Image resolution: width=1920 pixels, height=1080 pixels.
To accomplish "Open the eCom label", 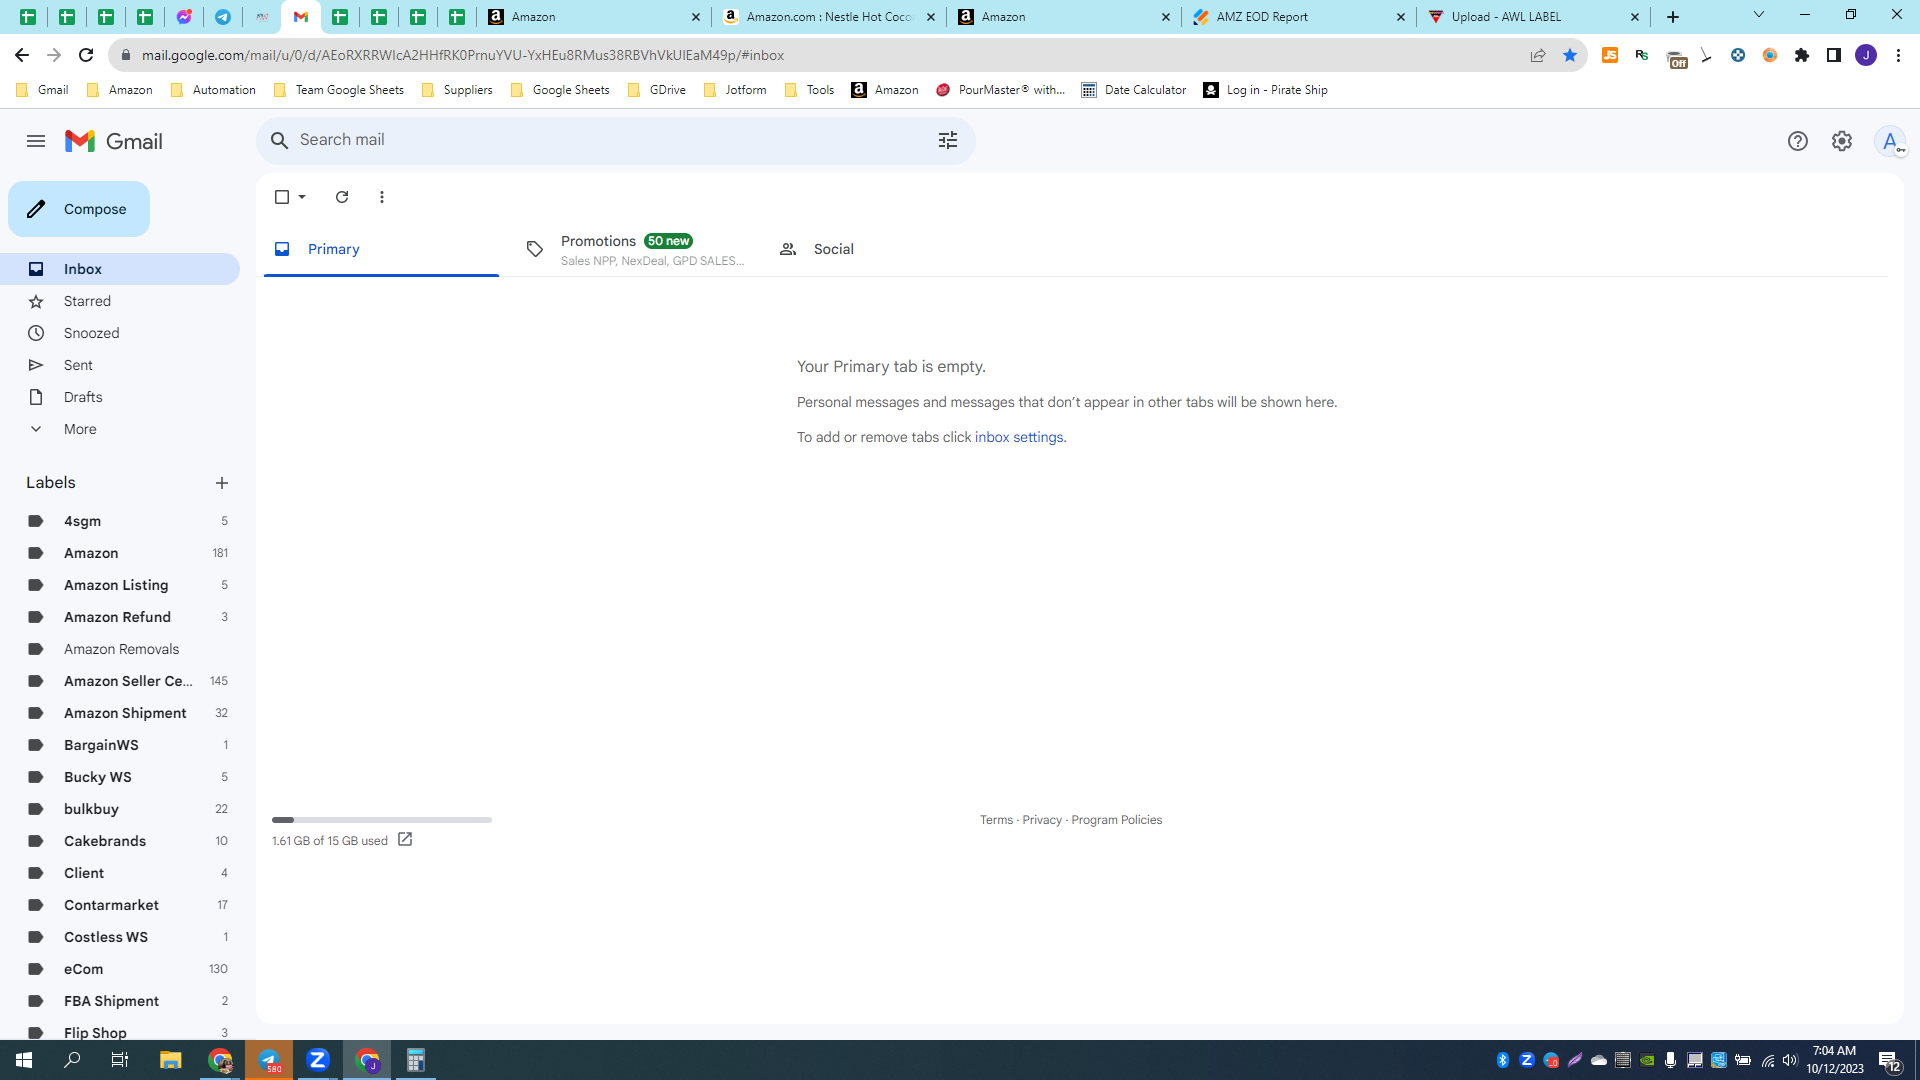I will (120, 969).
